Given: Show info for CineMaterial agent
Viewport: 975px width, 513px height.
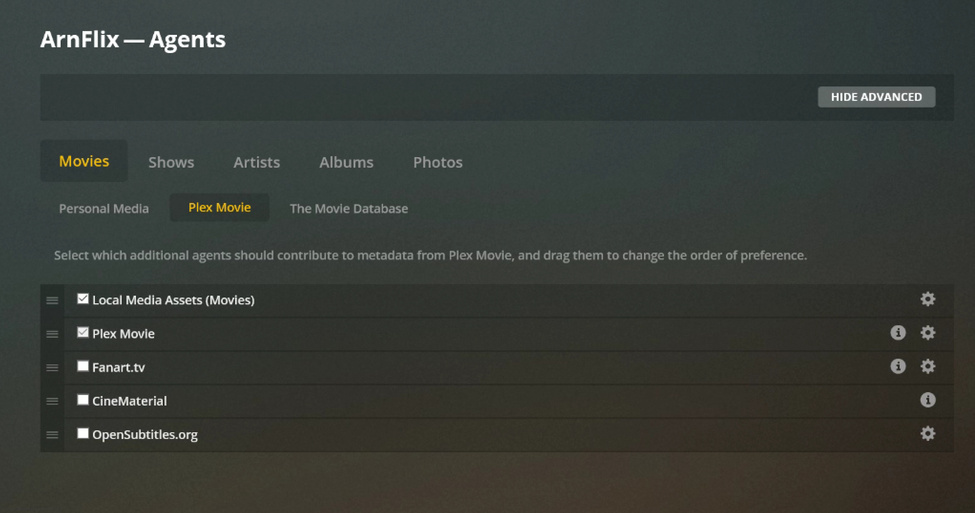Looking at the screenshot, I should 927,400.
